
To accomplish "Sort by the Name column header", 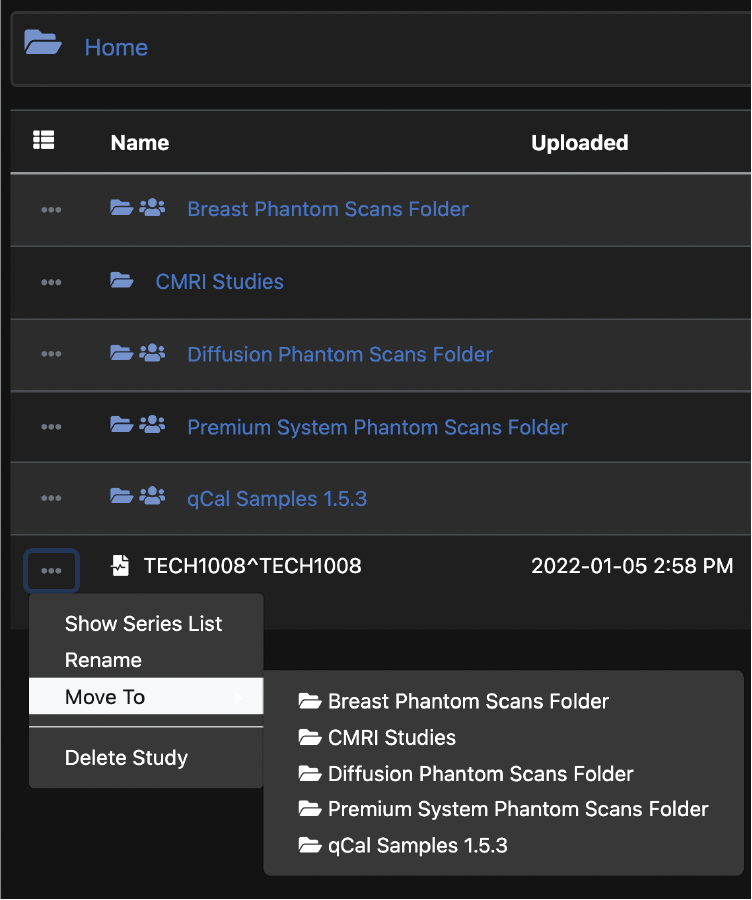I will coord(140,143).
